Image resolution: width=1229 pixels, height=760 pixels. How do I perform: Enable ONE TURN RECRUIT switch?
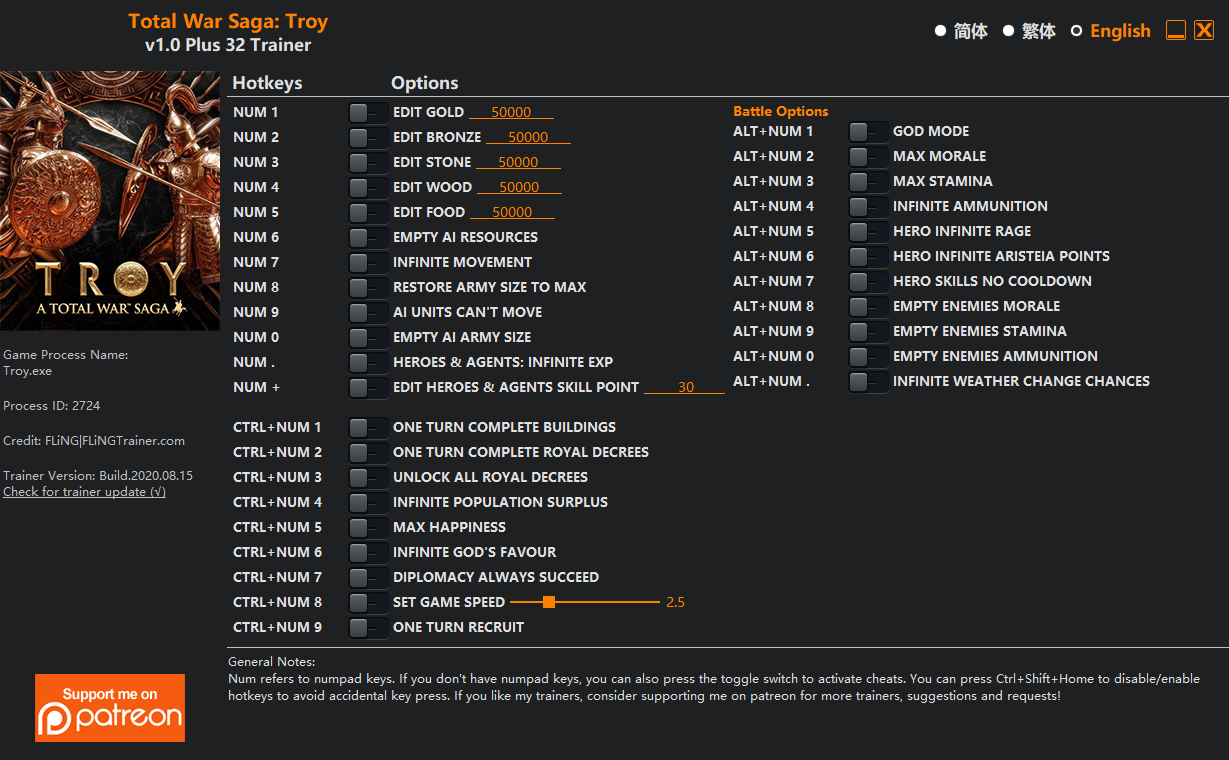(x=368, y=628)
